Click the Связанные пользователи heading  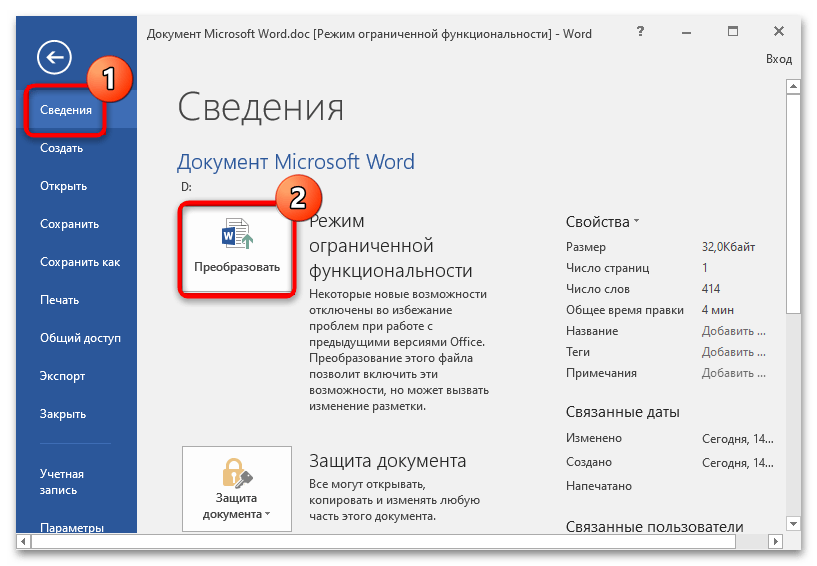coord(654,526)
